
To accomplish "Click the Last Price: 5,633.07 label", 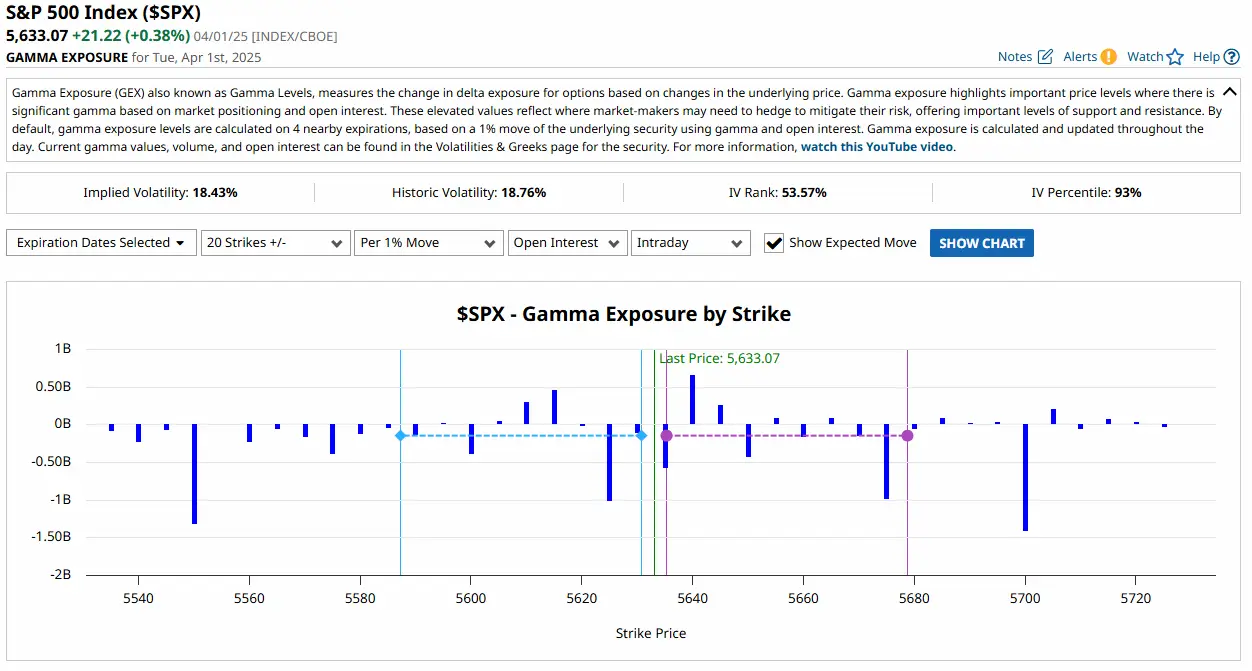I will [719, 358].
